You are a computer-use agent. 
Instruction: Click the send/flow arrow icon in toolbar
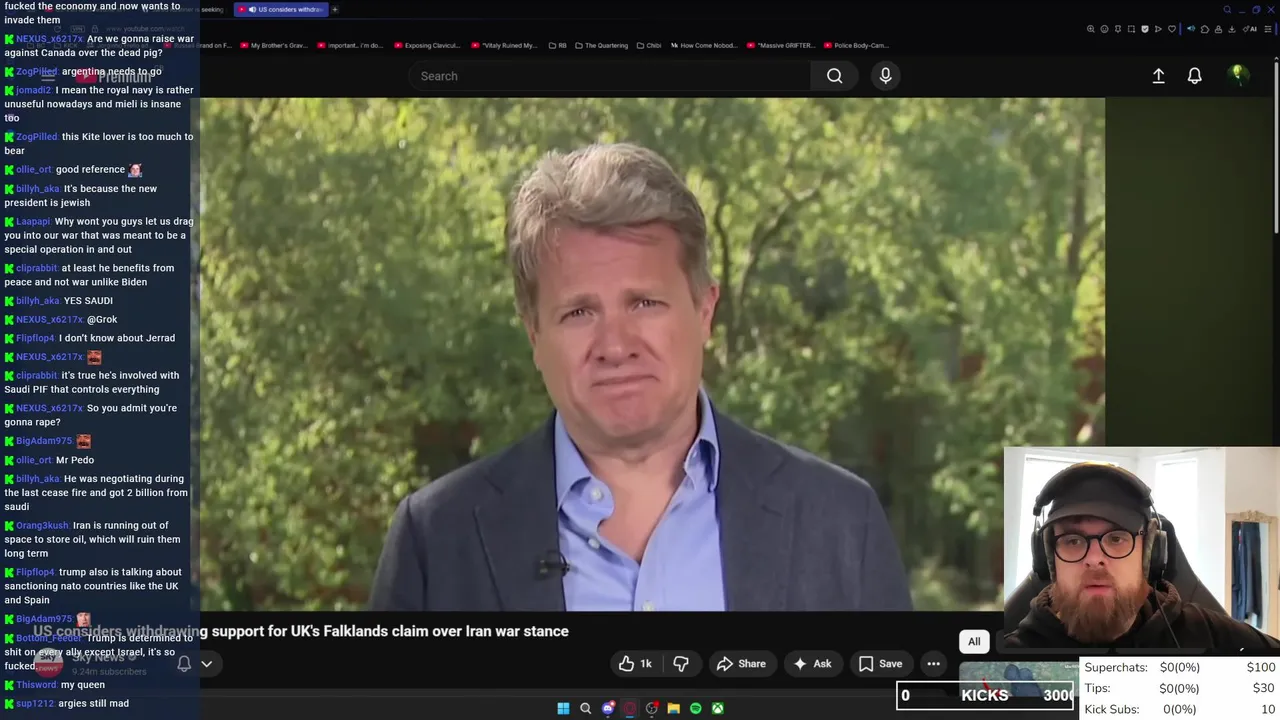(1158, 29)
